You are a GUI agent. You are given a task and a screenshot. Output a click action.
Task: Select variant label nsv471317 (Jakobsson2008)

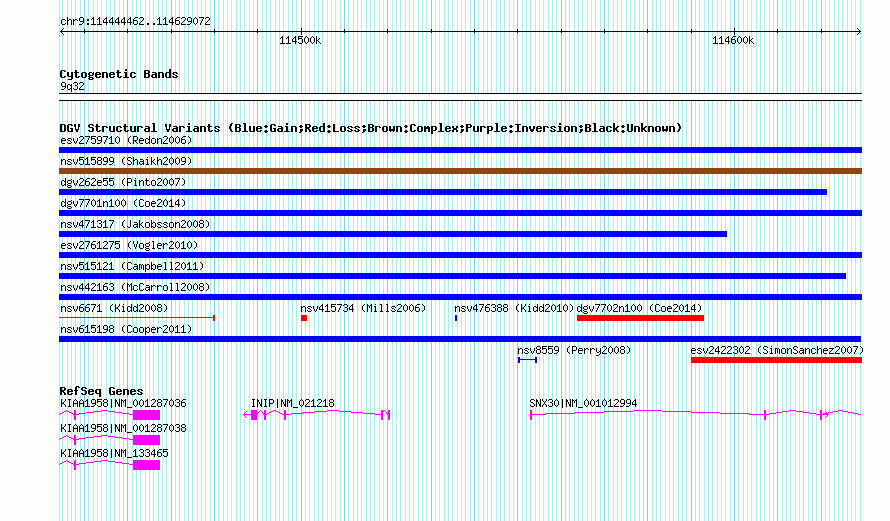pyautogui.click(x=135, y=224)
